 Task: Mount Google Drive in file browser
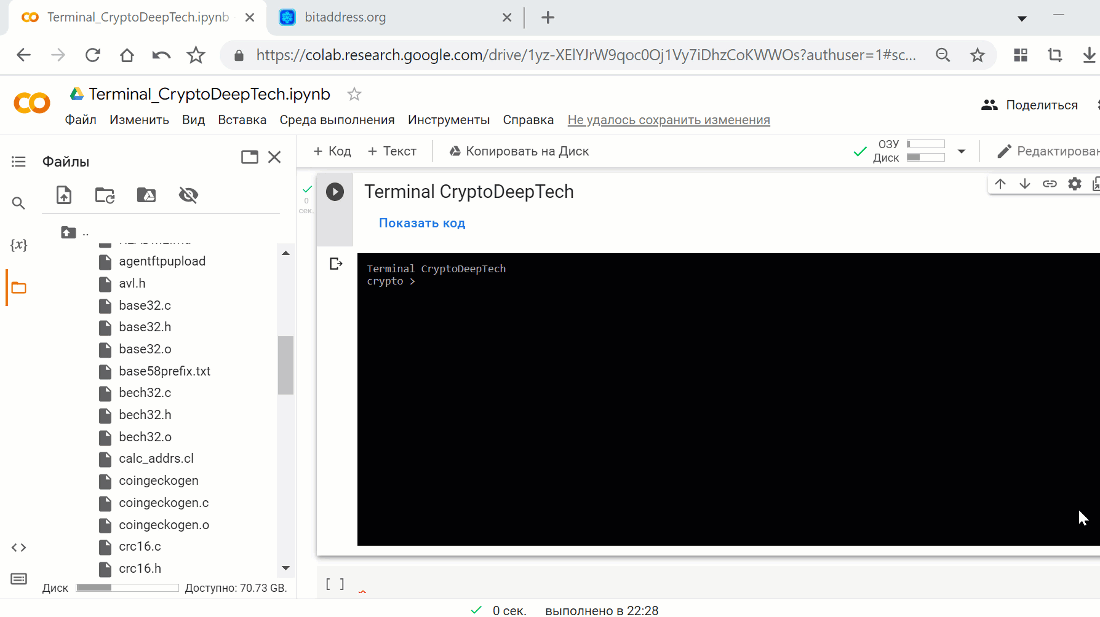(146, 195)
